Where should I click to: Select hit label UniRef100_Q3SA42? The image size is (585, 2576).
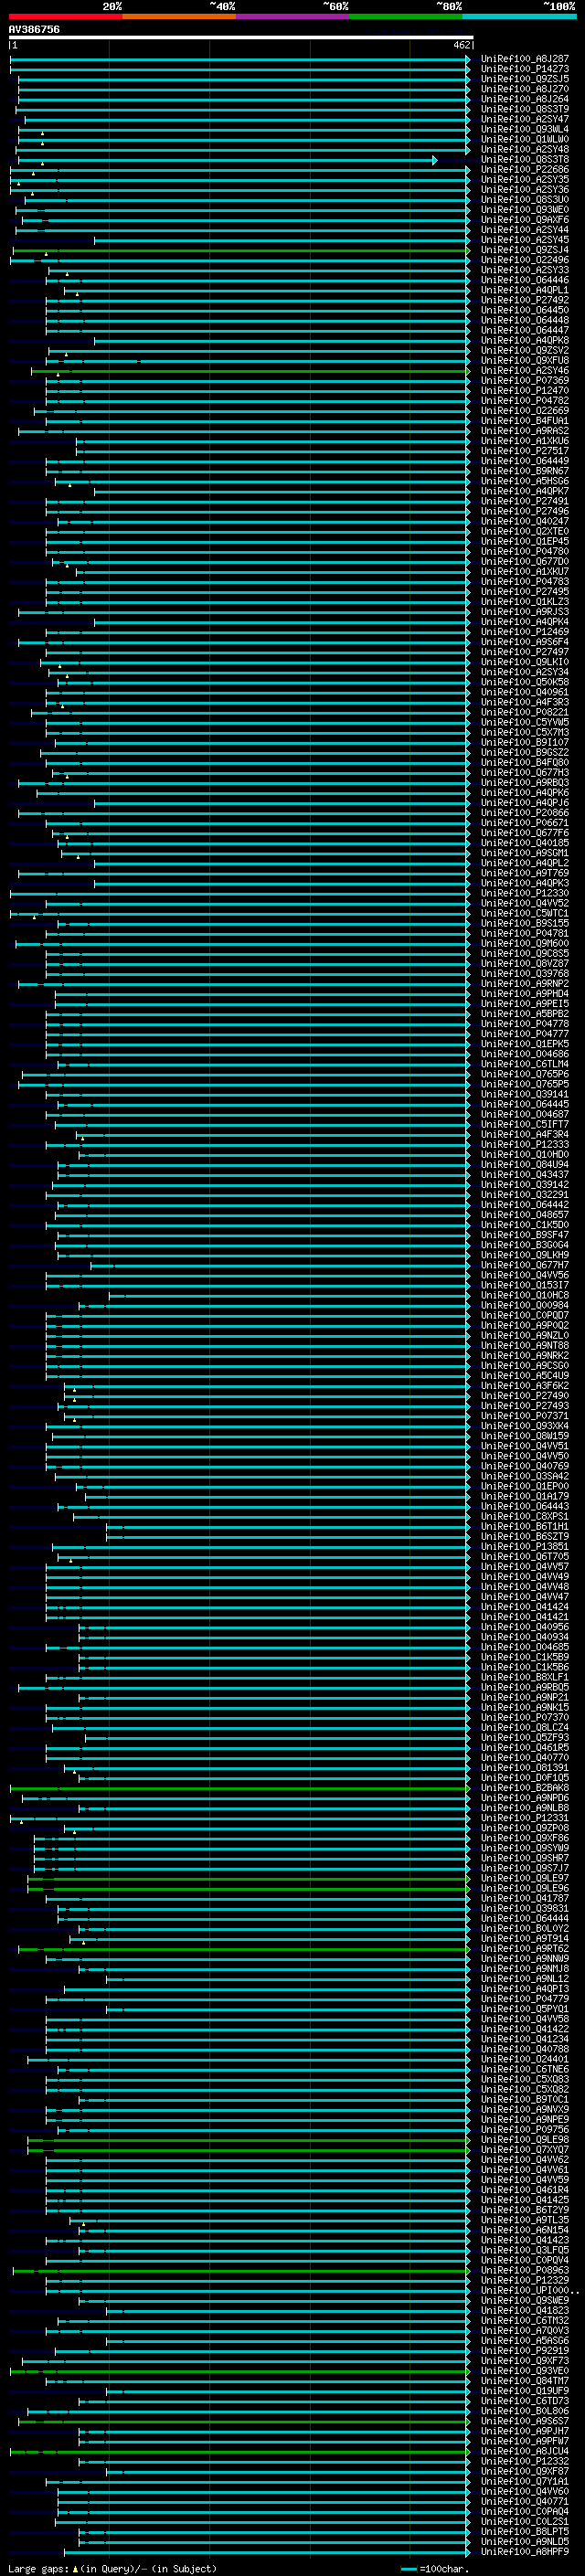[525, 1476]
